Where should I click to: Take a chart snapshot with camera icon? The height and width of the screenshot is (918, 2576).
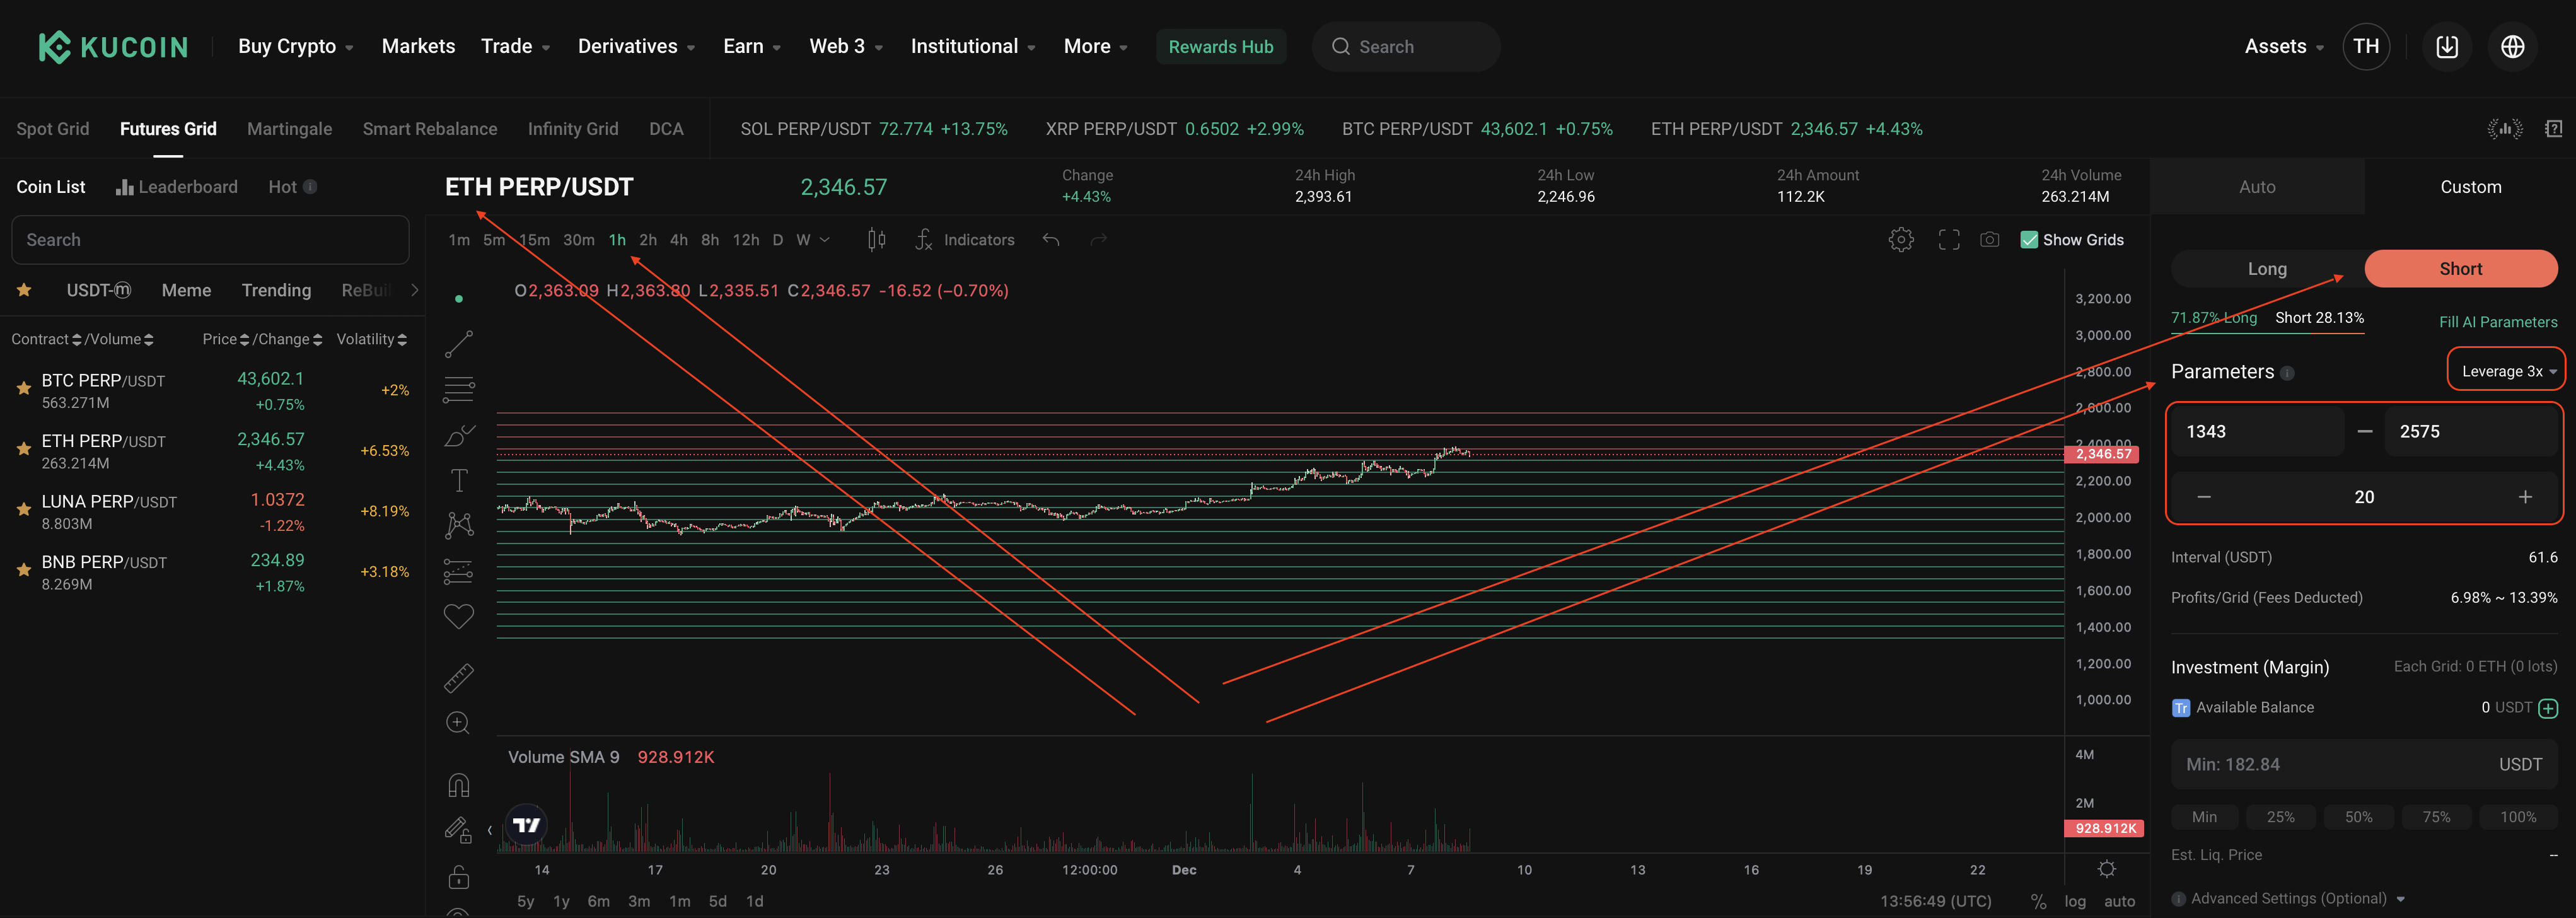[x=1990, y=240]
